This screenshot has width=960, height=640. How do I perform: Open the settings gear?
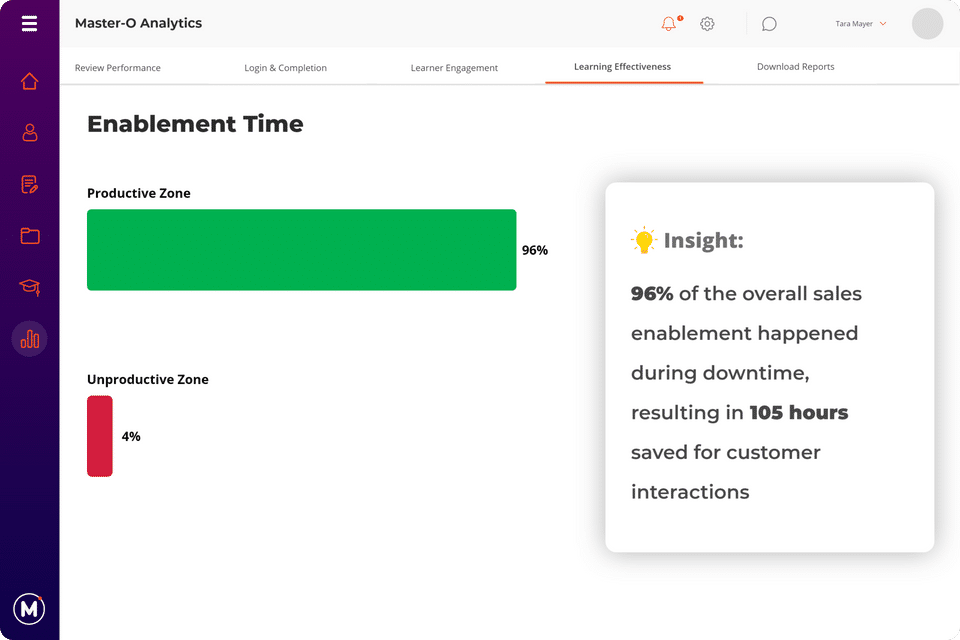point(707,24)
